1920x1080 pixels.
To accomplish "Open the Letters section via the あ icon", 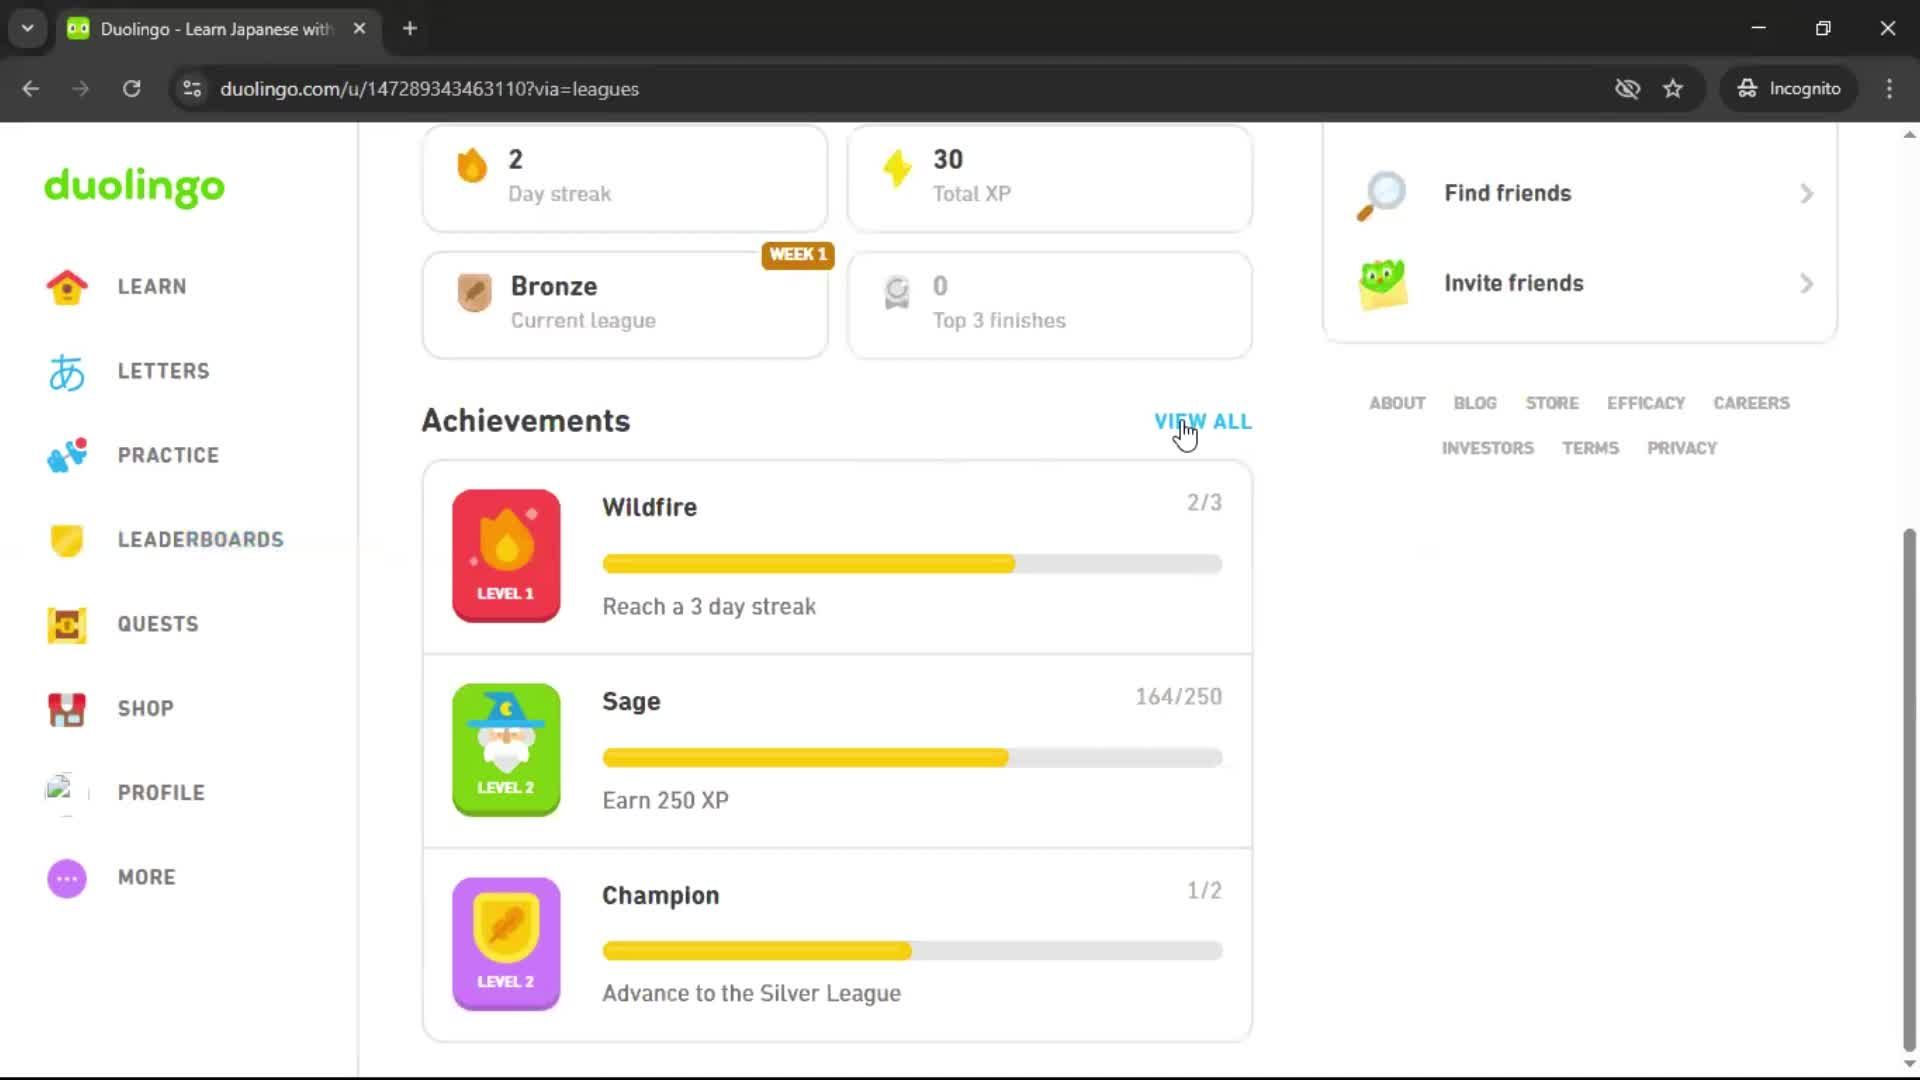I will 65,371.
